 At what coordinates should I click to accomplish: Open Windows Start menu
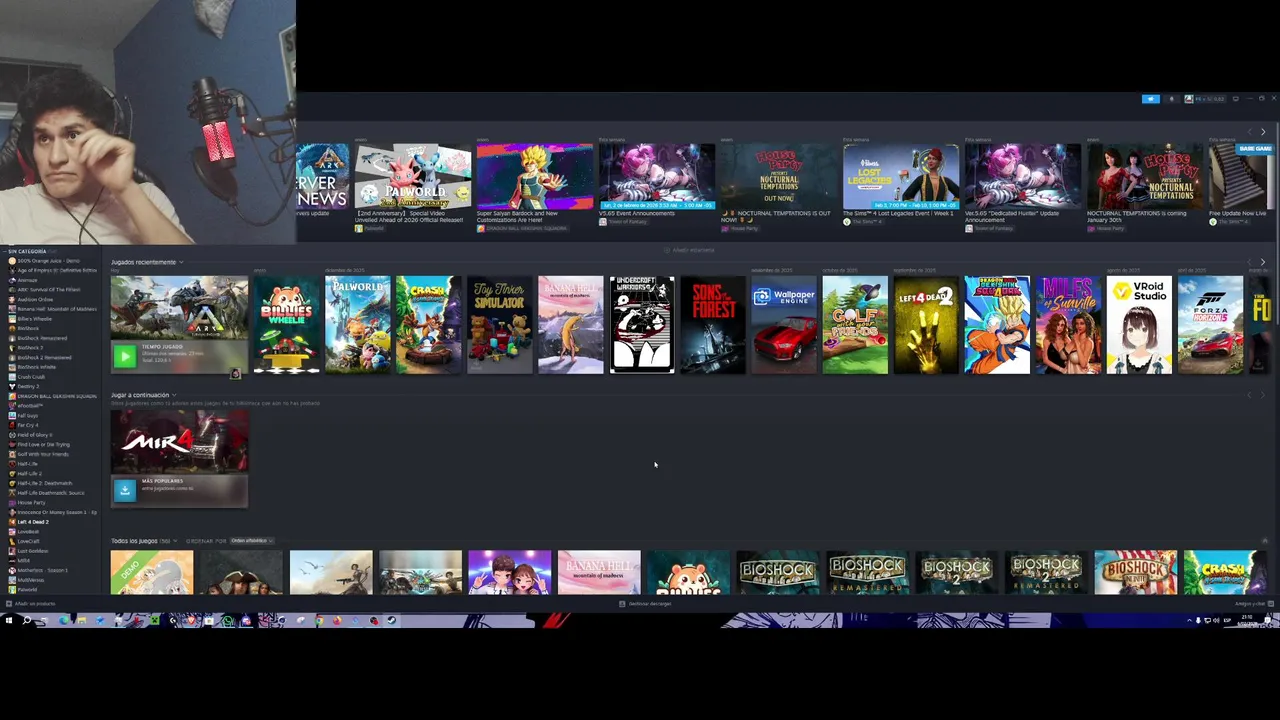tap(9, 620)
